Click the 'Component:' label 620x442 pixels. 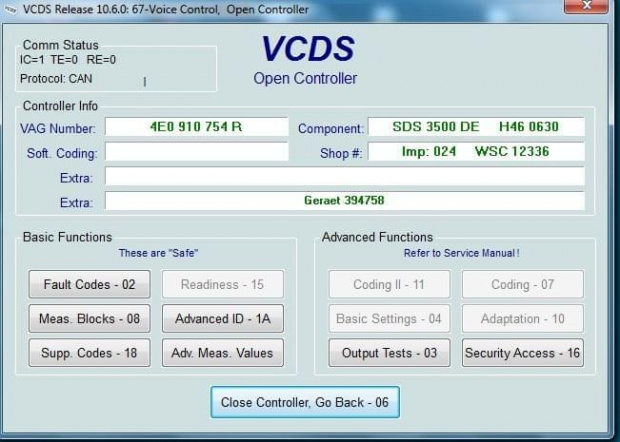(x=331, y=129)
